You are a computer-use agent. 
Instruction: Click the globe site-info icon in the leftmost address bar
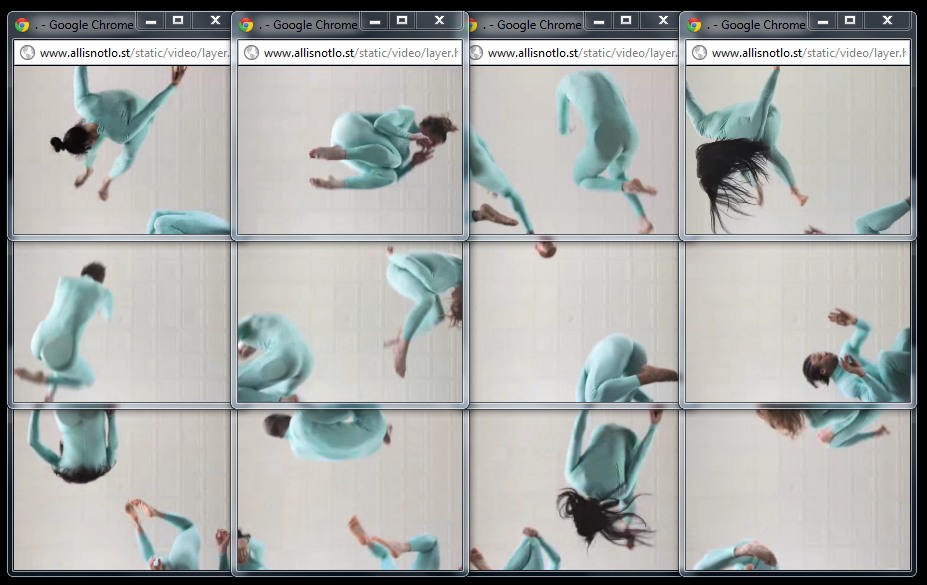(27, 53)
